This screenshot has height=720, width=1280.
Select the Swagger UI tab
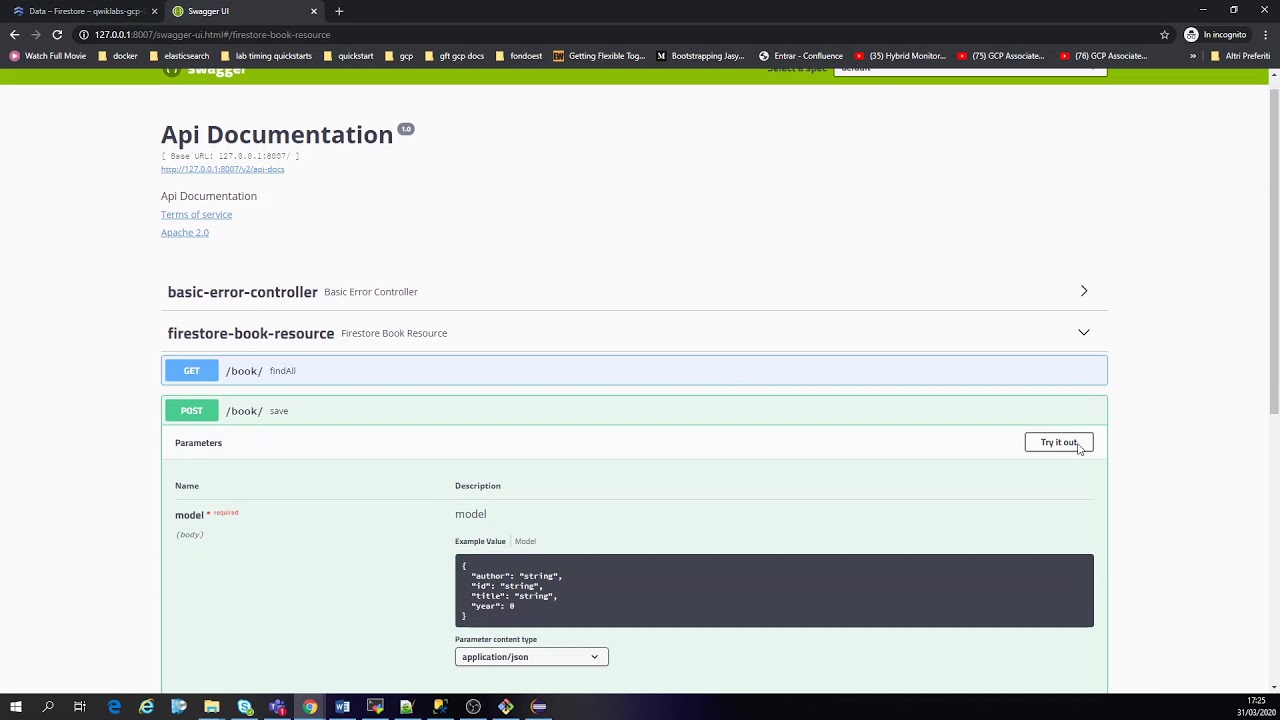click(244, 11)
